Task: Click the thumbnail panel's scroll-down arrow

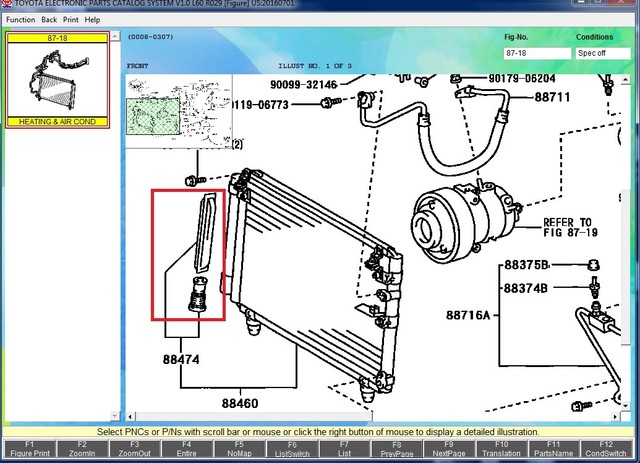Action: pyautogui.click(x=115, y=416)
